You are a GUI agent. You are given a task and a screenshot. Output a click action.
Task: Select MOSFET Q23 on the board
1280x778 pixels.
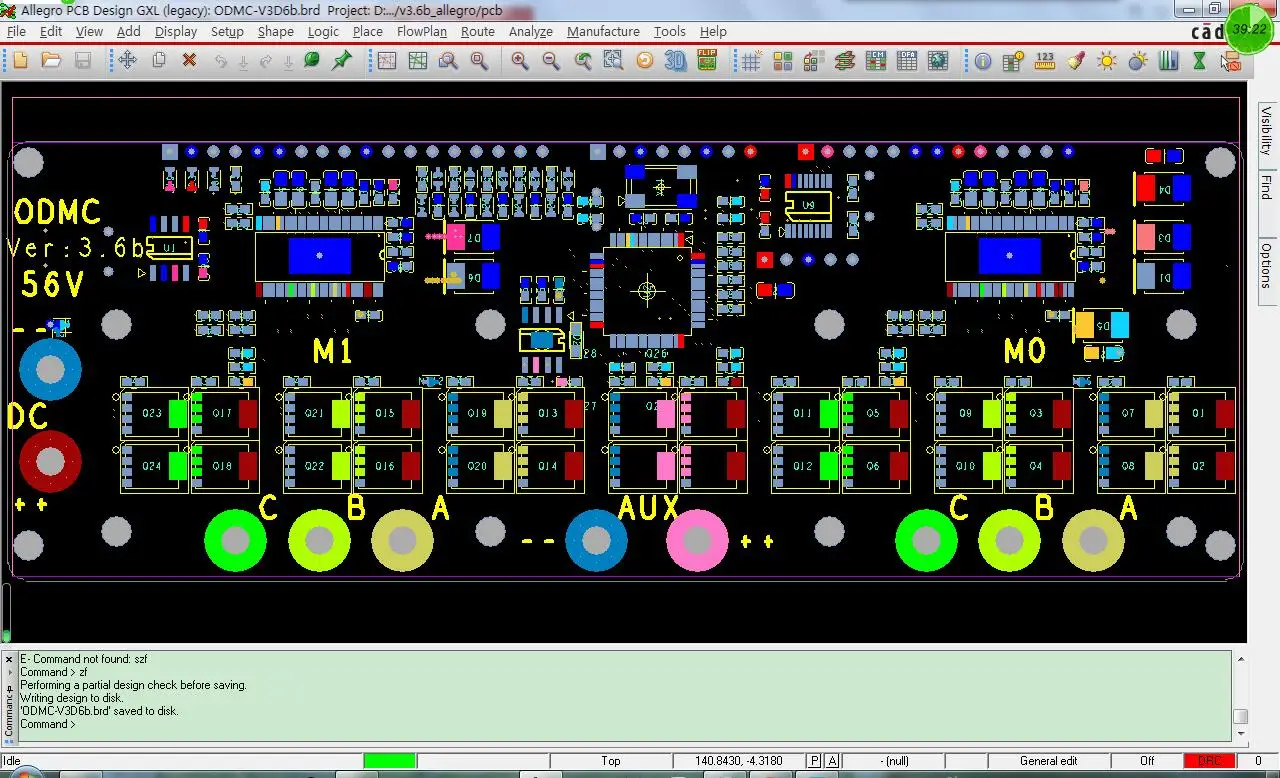pyautogui.click(x=154, y=414)
